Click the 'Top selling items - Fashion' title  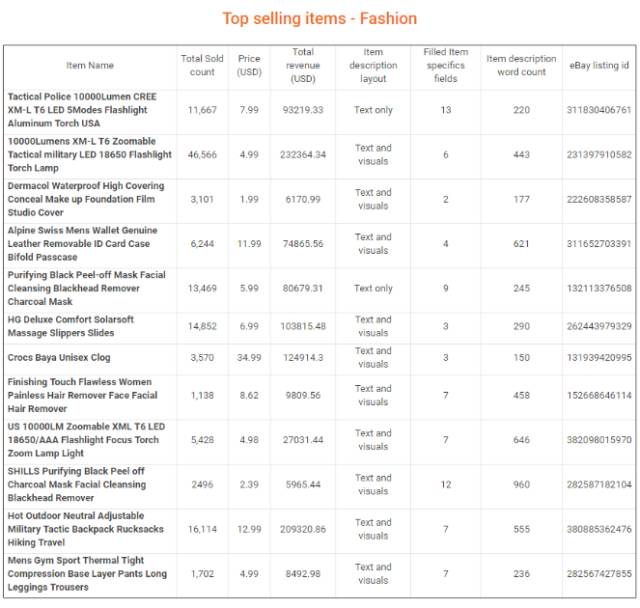pyautogui.click(x=319, y=19)
